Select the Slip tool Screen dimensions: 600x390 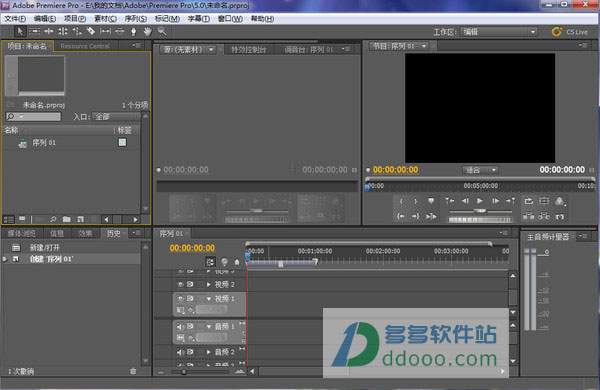click(x=105, y=31)
